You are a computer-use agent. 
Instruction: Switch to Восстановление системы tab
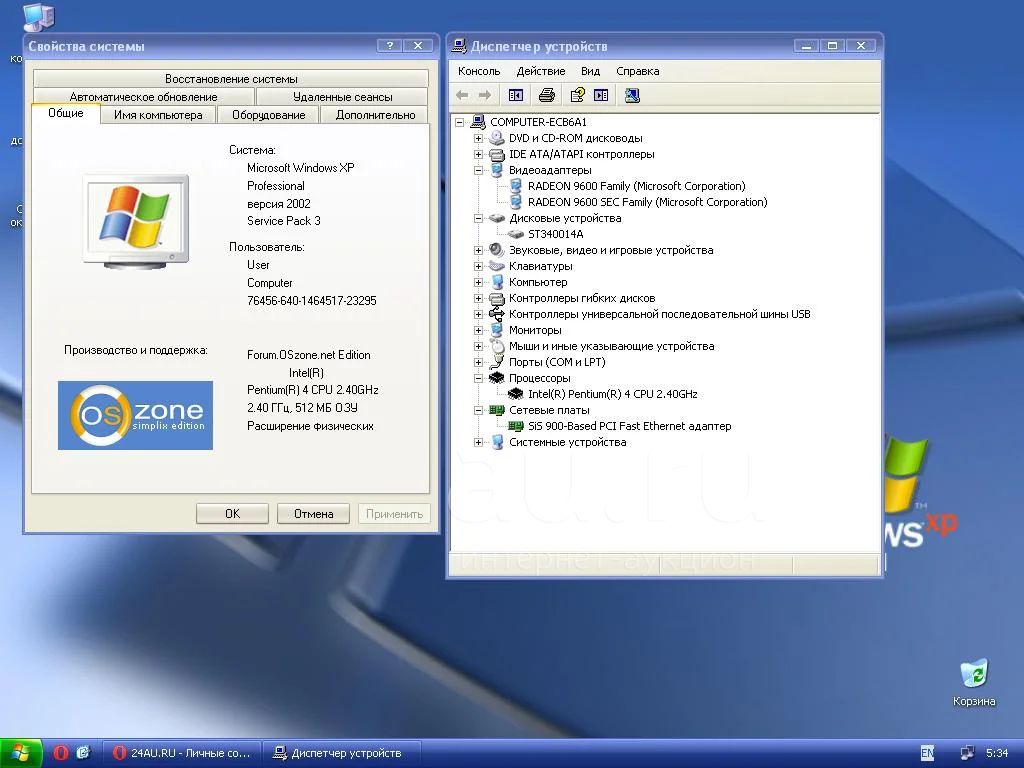coord(231,78)
